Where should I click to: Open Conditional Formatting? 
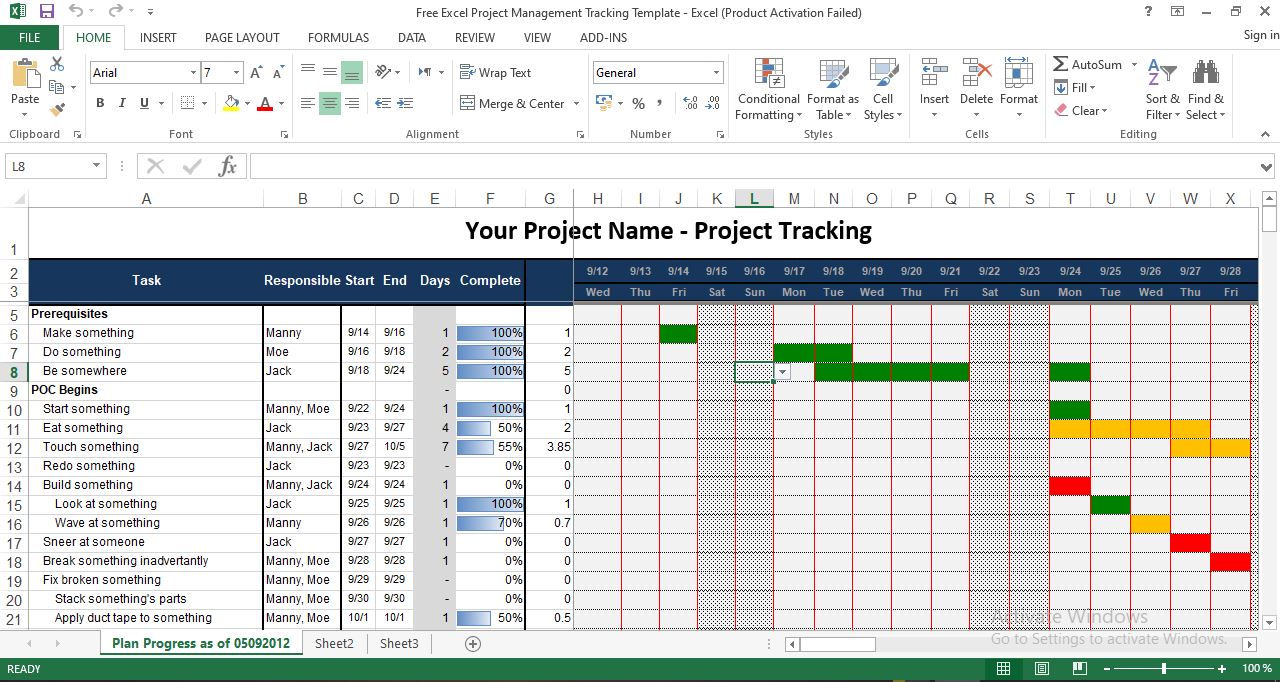pos(768,89)
